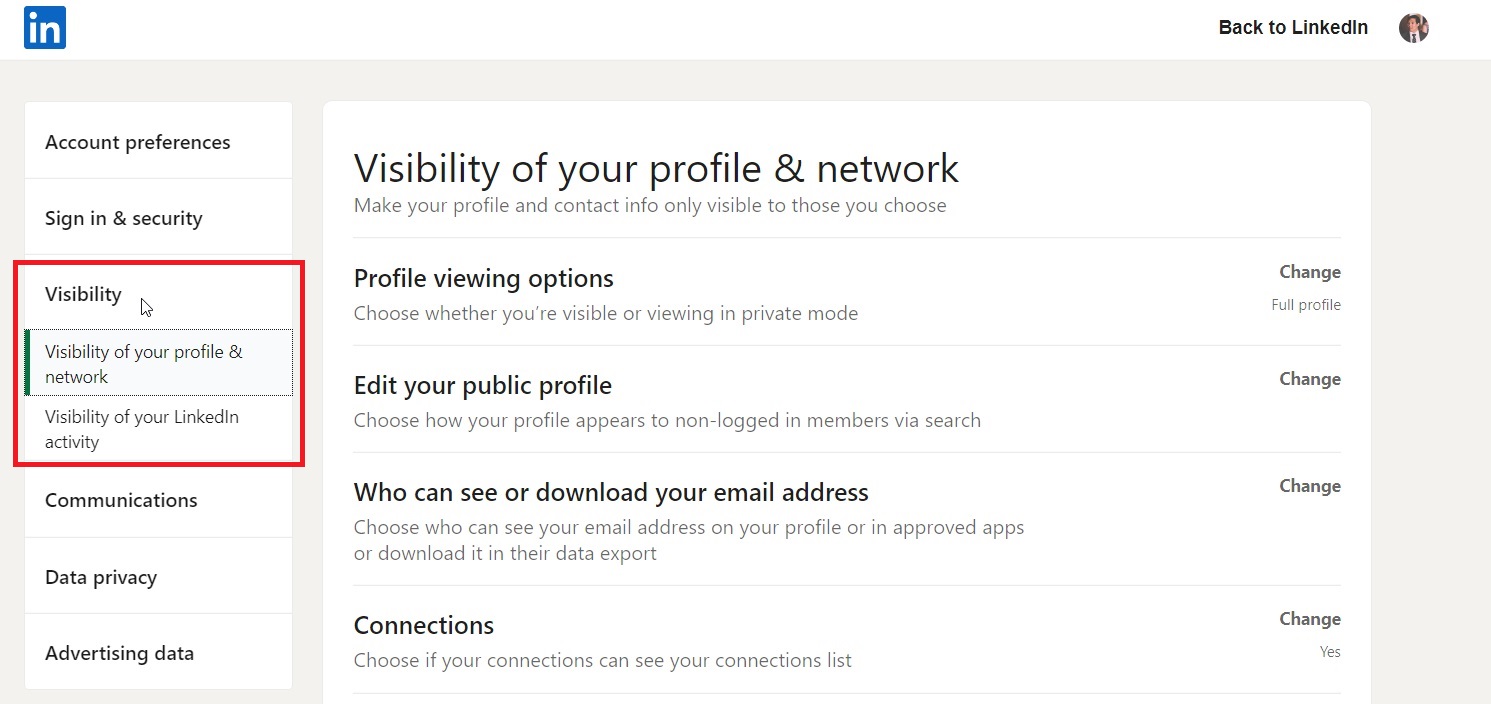
Task: Click Change for Profile viewing options
Action: pos(1309,272)
